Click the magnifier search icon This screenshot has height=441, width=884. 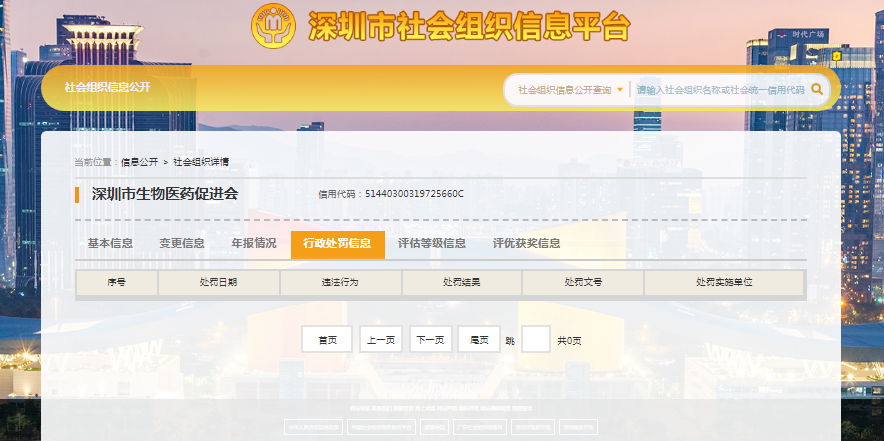[817, 89]
